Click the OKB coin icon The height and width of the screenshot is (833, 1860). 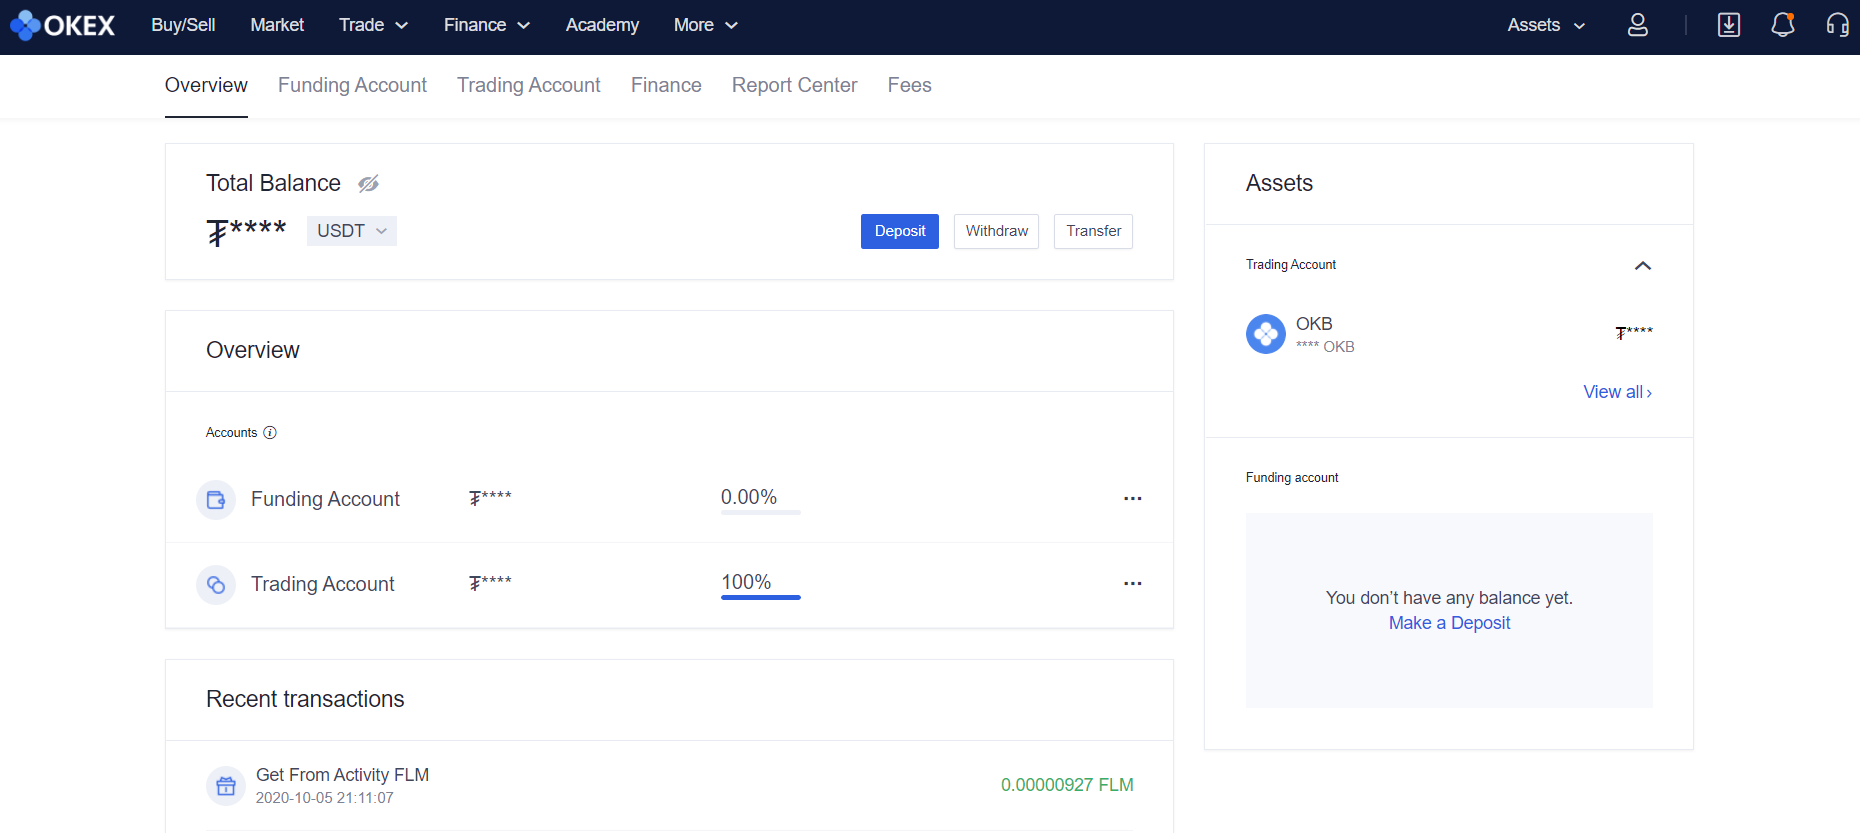pos(1266,334)
